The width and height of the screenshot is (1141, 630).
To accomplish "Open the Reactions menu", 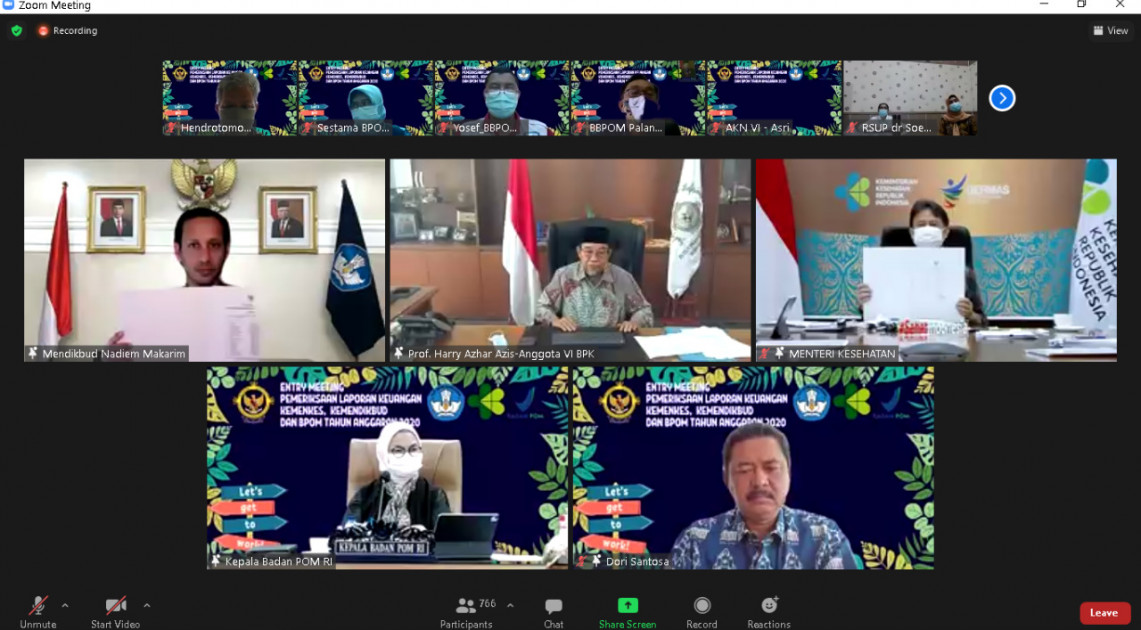I will [769, 607].
